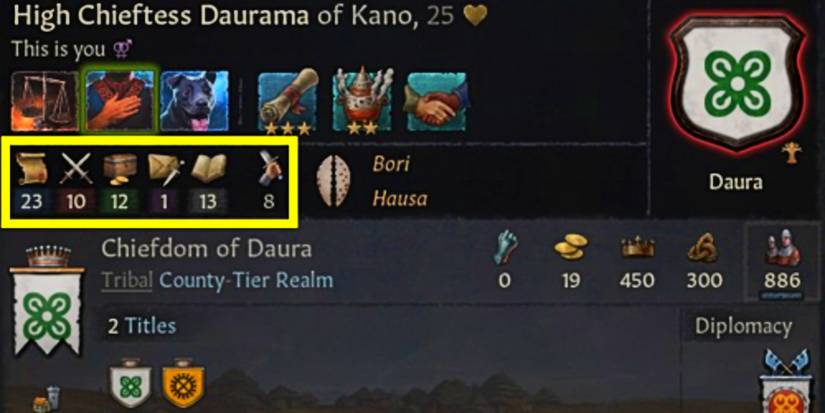
Task: Click the Diplomacy skill scroll icon showing 23
Action: click(x=31, y=168)
